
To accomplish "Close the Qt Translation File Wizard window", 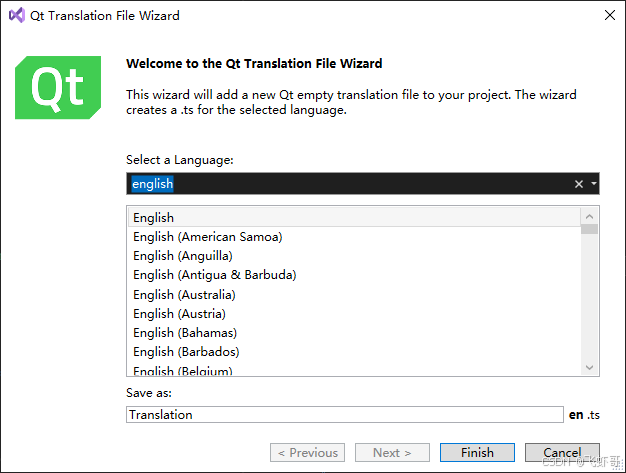I will pyautogui.click(x=610, y=15).
